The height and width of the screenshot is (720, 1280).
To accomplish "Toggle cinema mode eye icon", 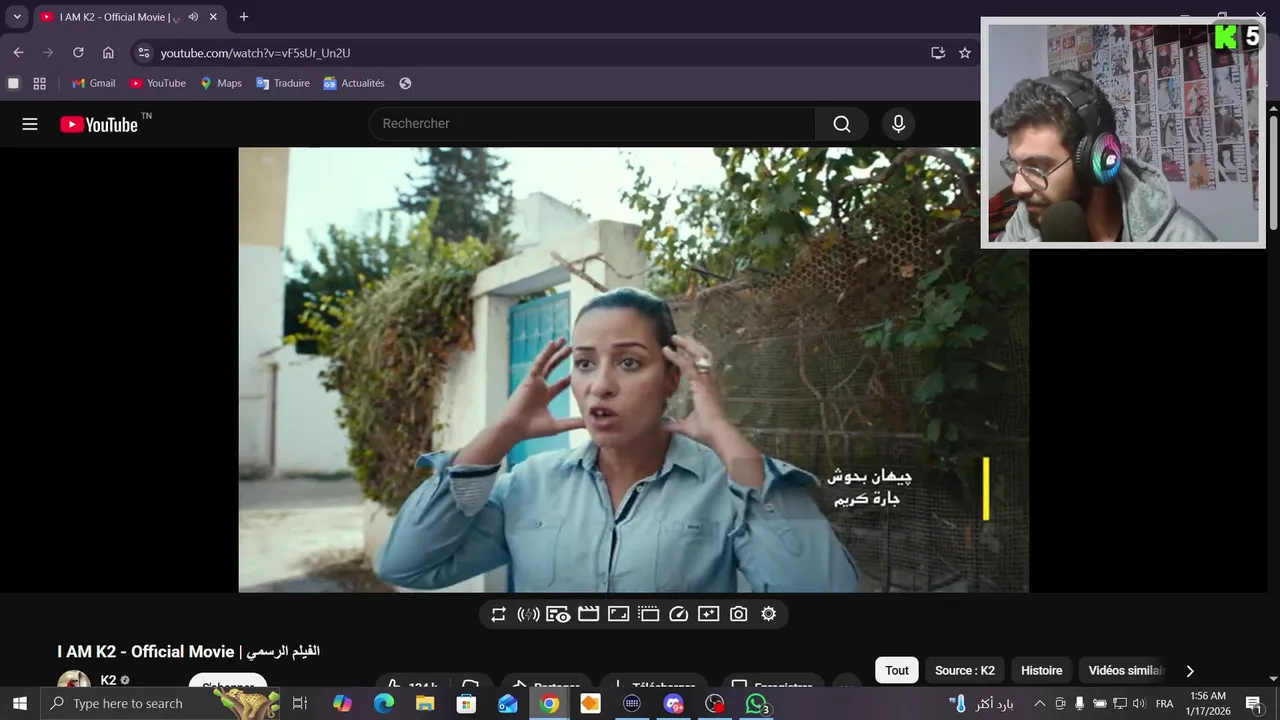I will pos(558,614).
